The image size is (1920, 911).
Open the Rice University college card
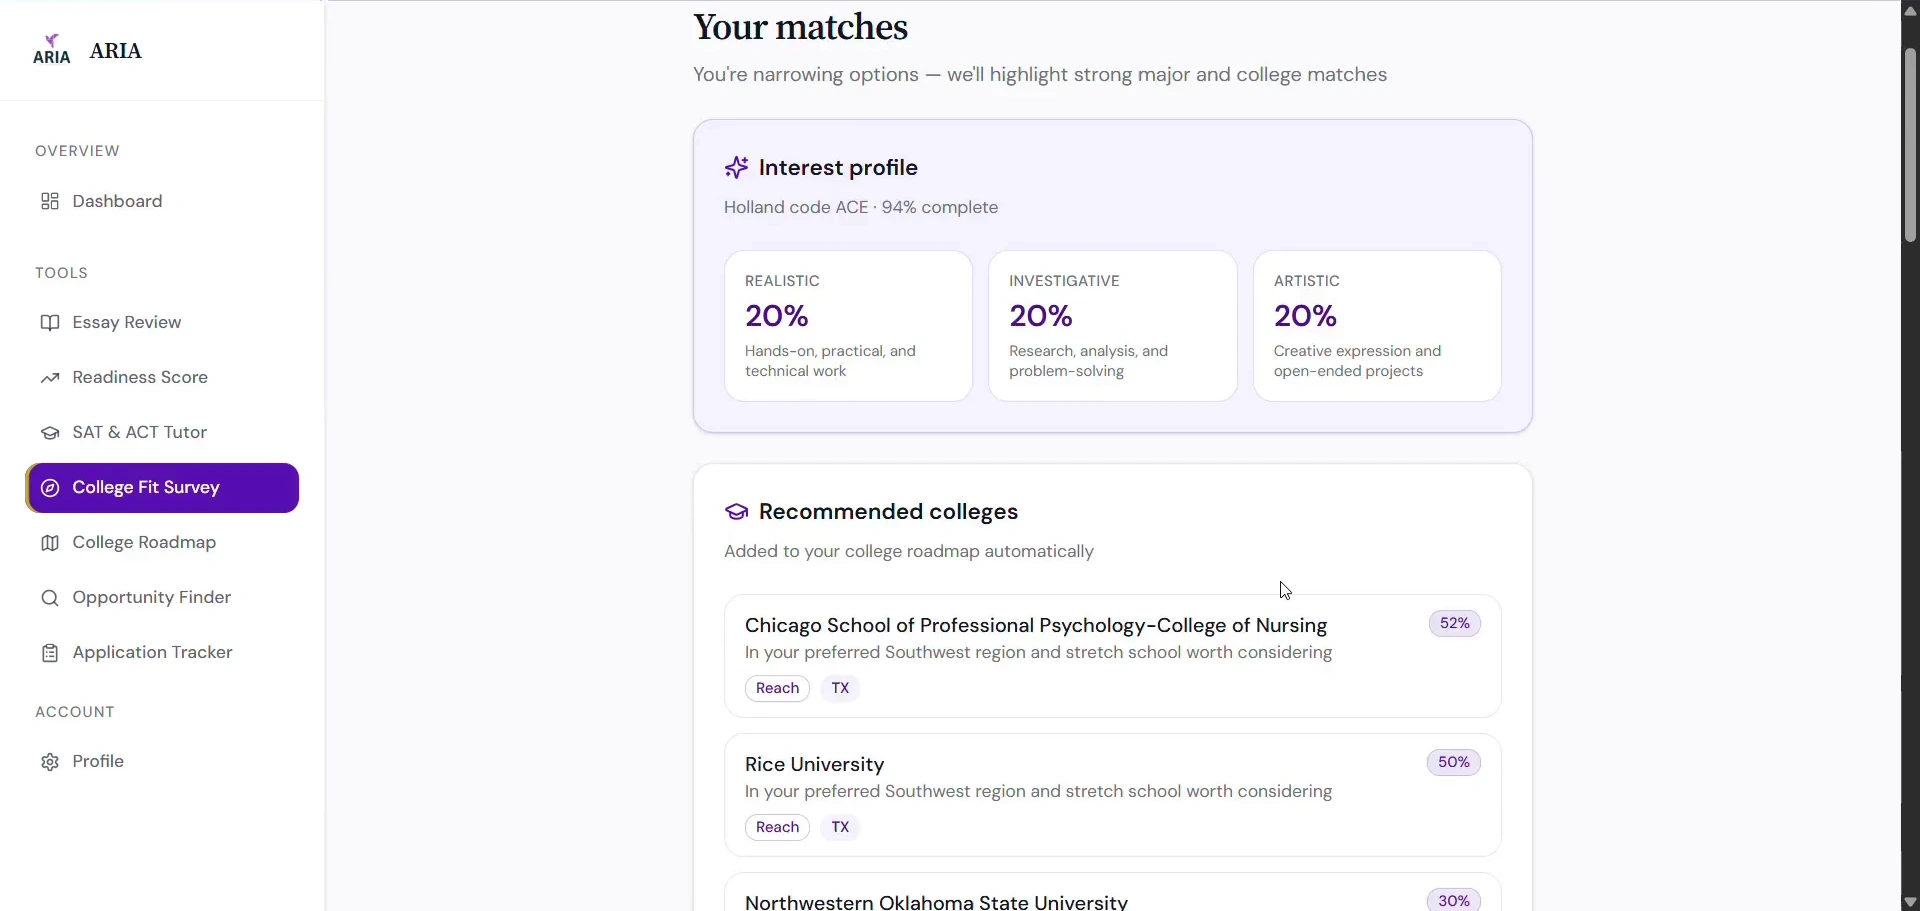click(1113, 795)
